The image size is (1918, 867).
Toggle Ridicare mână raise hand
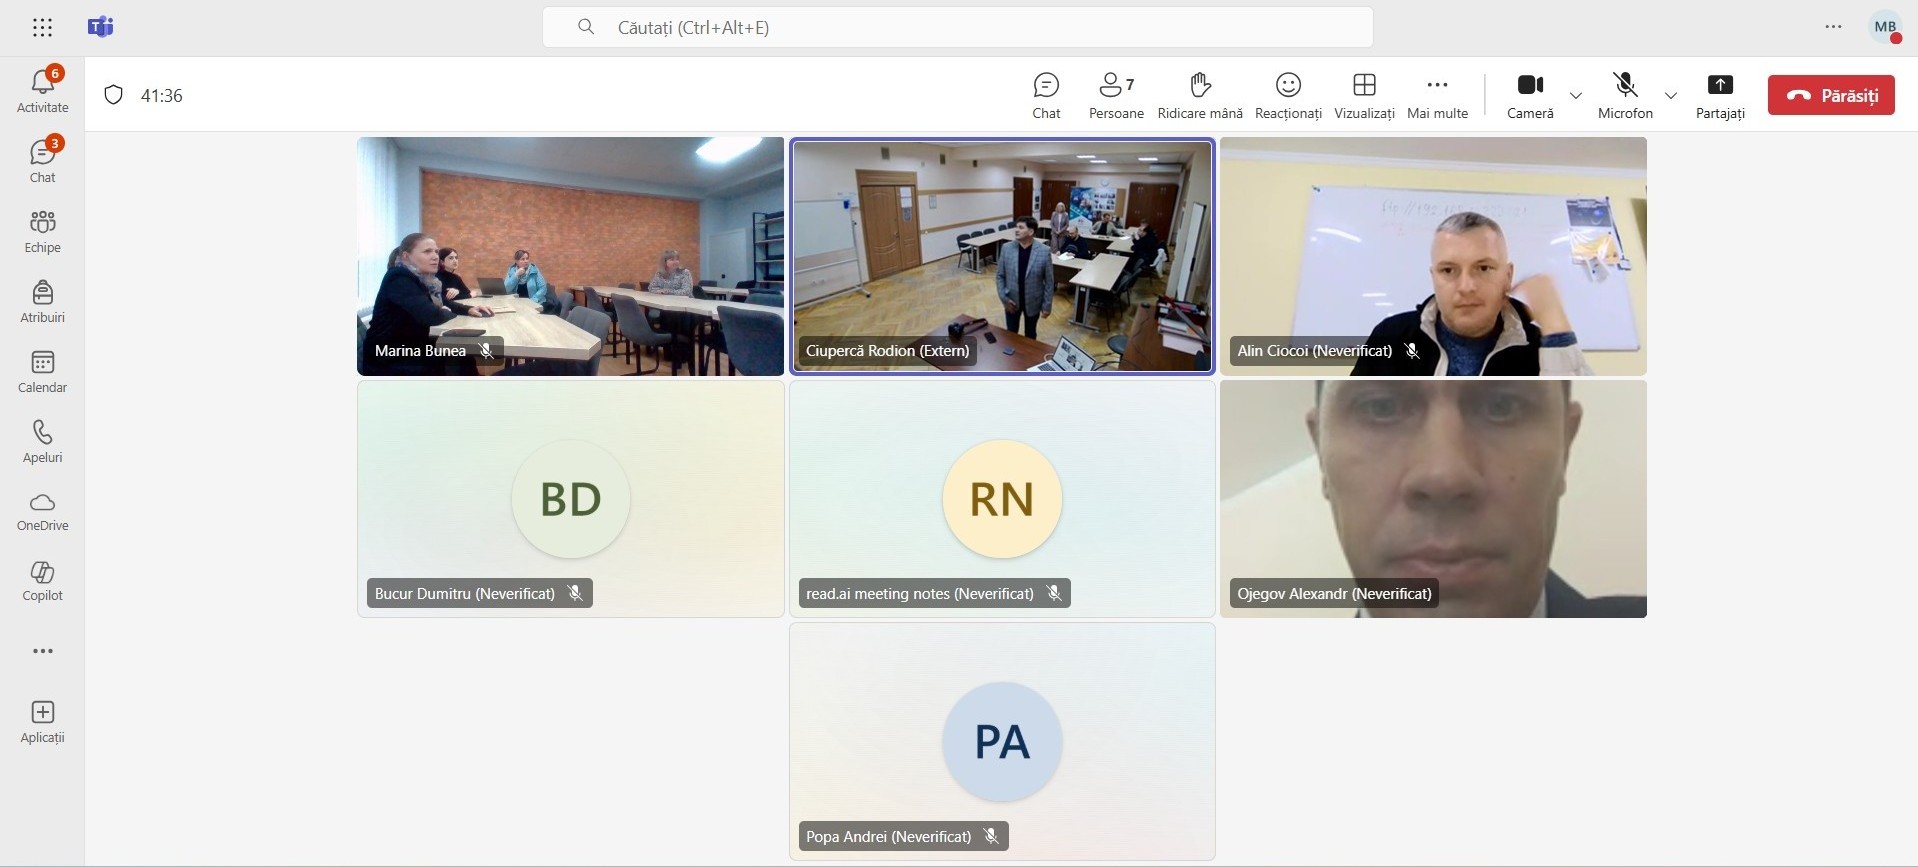tap(1199, 95)
